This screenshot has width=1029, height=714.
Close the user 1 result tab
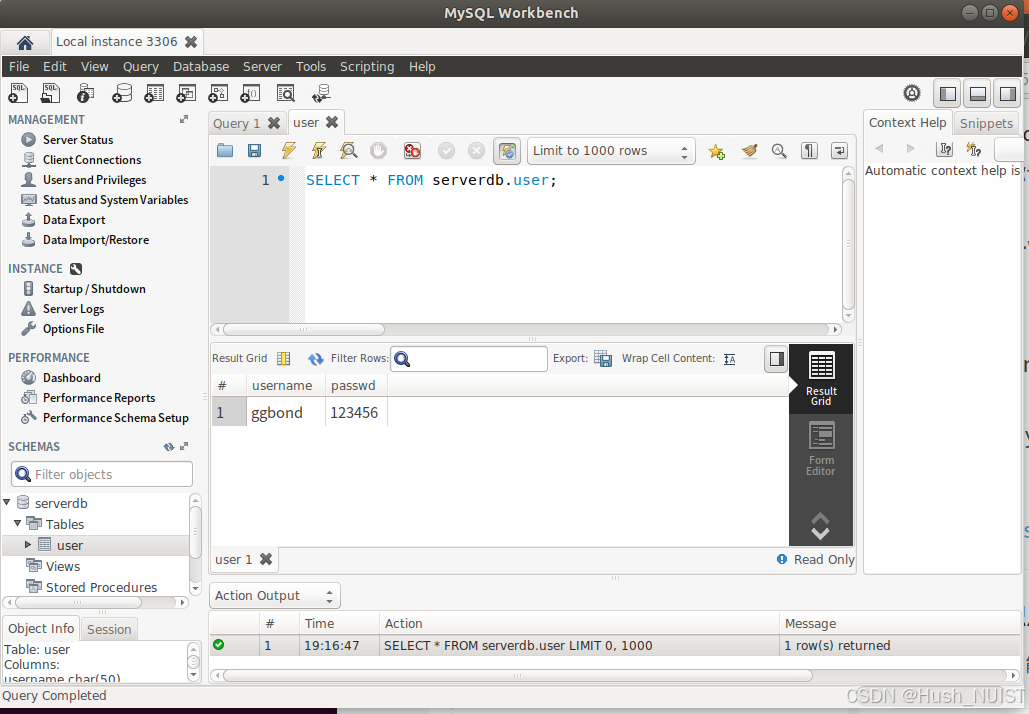pos(265,560)
